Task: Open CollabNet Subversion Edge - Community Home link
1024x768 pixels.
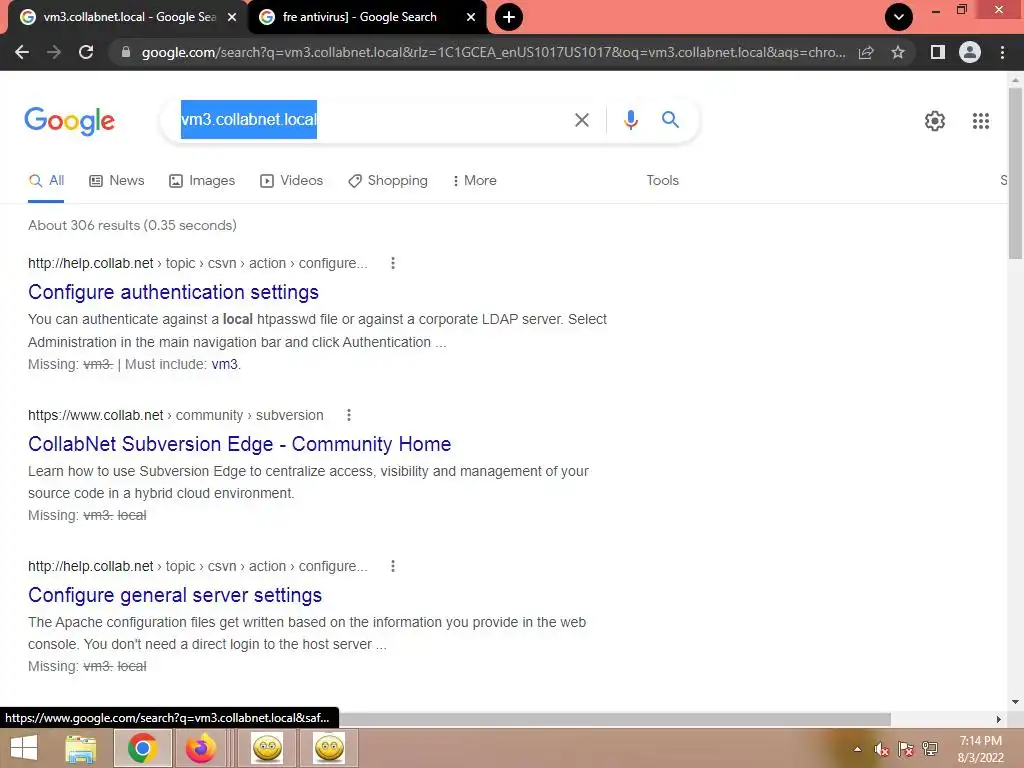Action: click(x=240, y=444)
